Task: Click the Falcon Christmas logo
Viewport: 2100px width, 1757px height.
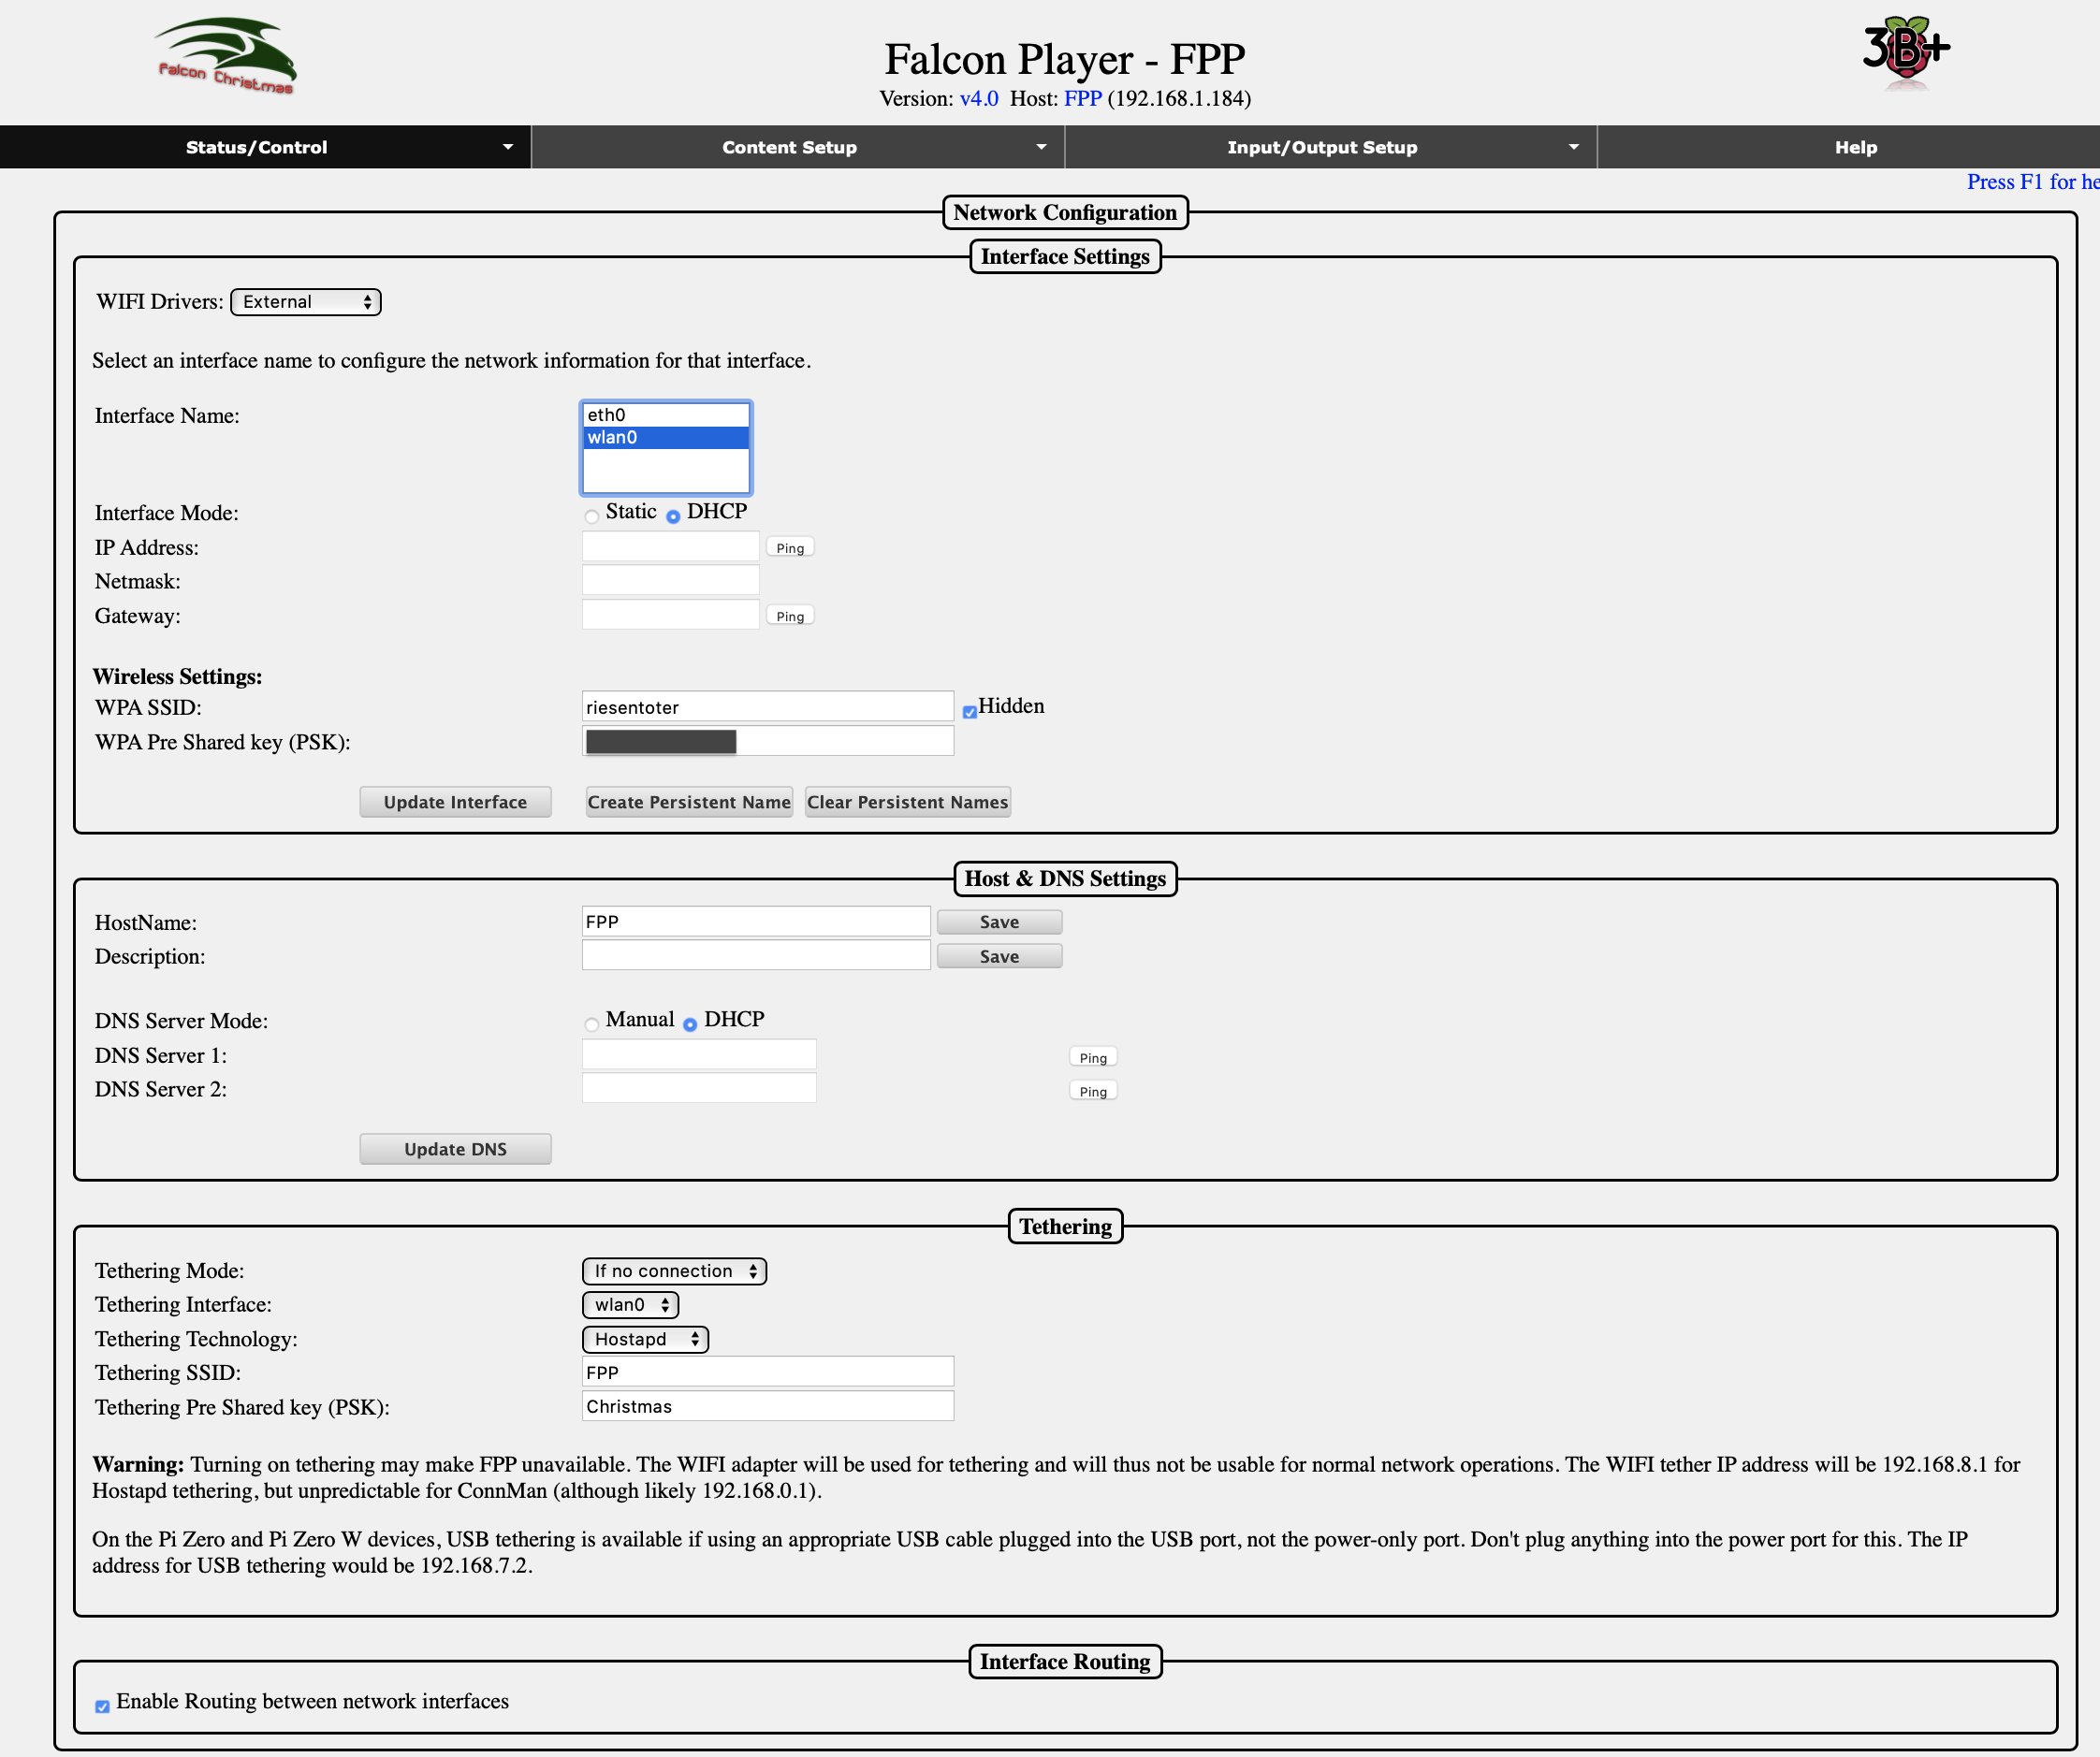Action: tap(225, 56)
